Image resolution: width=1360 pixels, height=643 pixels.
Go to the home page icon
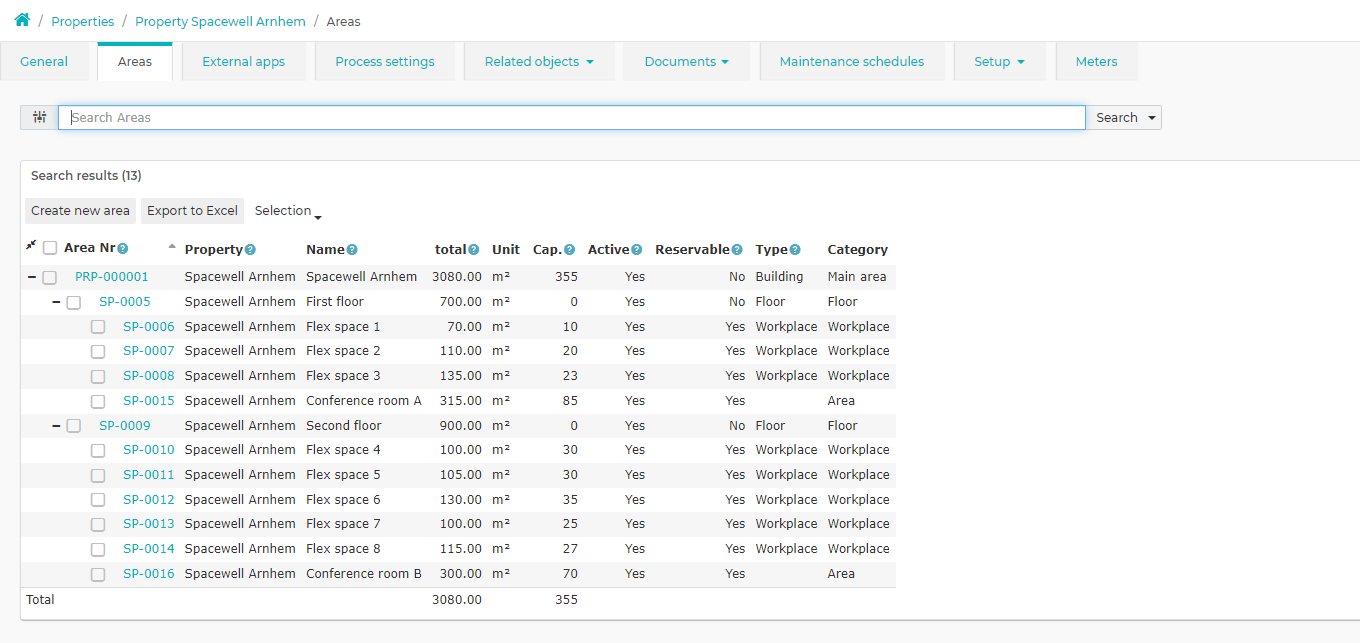tap(22, 20)
